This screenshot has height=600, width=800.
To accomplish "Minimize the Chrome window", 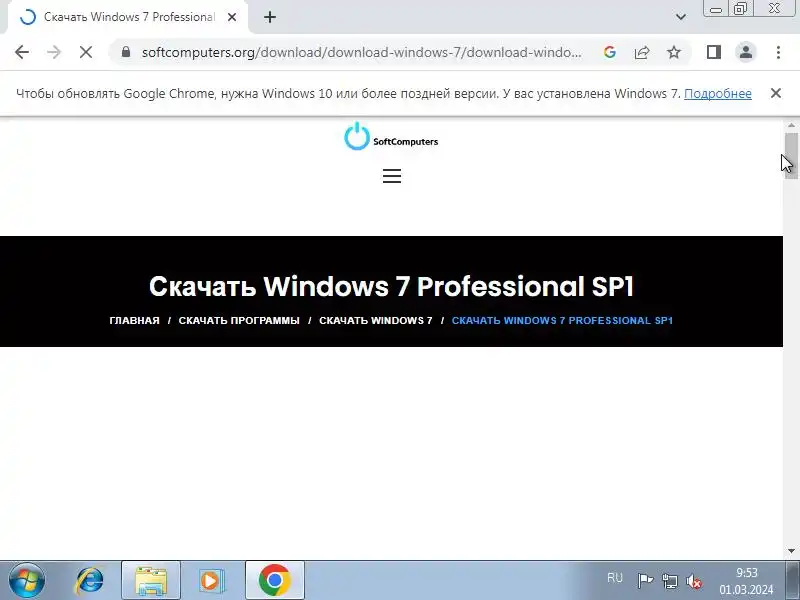I will point(716,9).
